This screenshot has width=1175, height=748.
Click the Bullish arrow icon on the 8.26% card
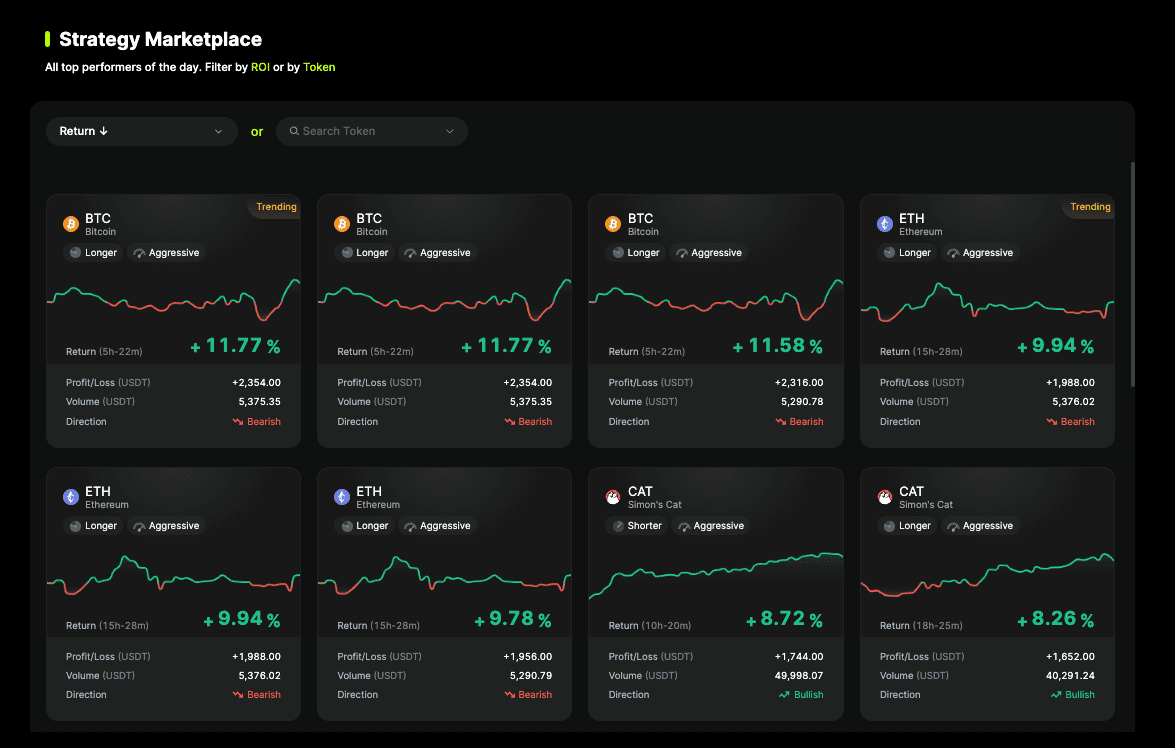pyautogui.click(x=1055, y=695)
